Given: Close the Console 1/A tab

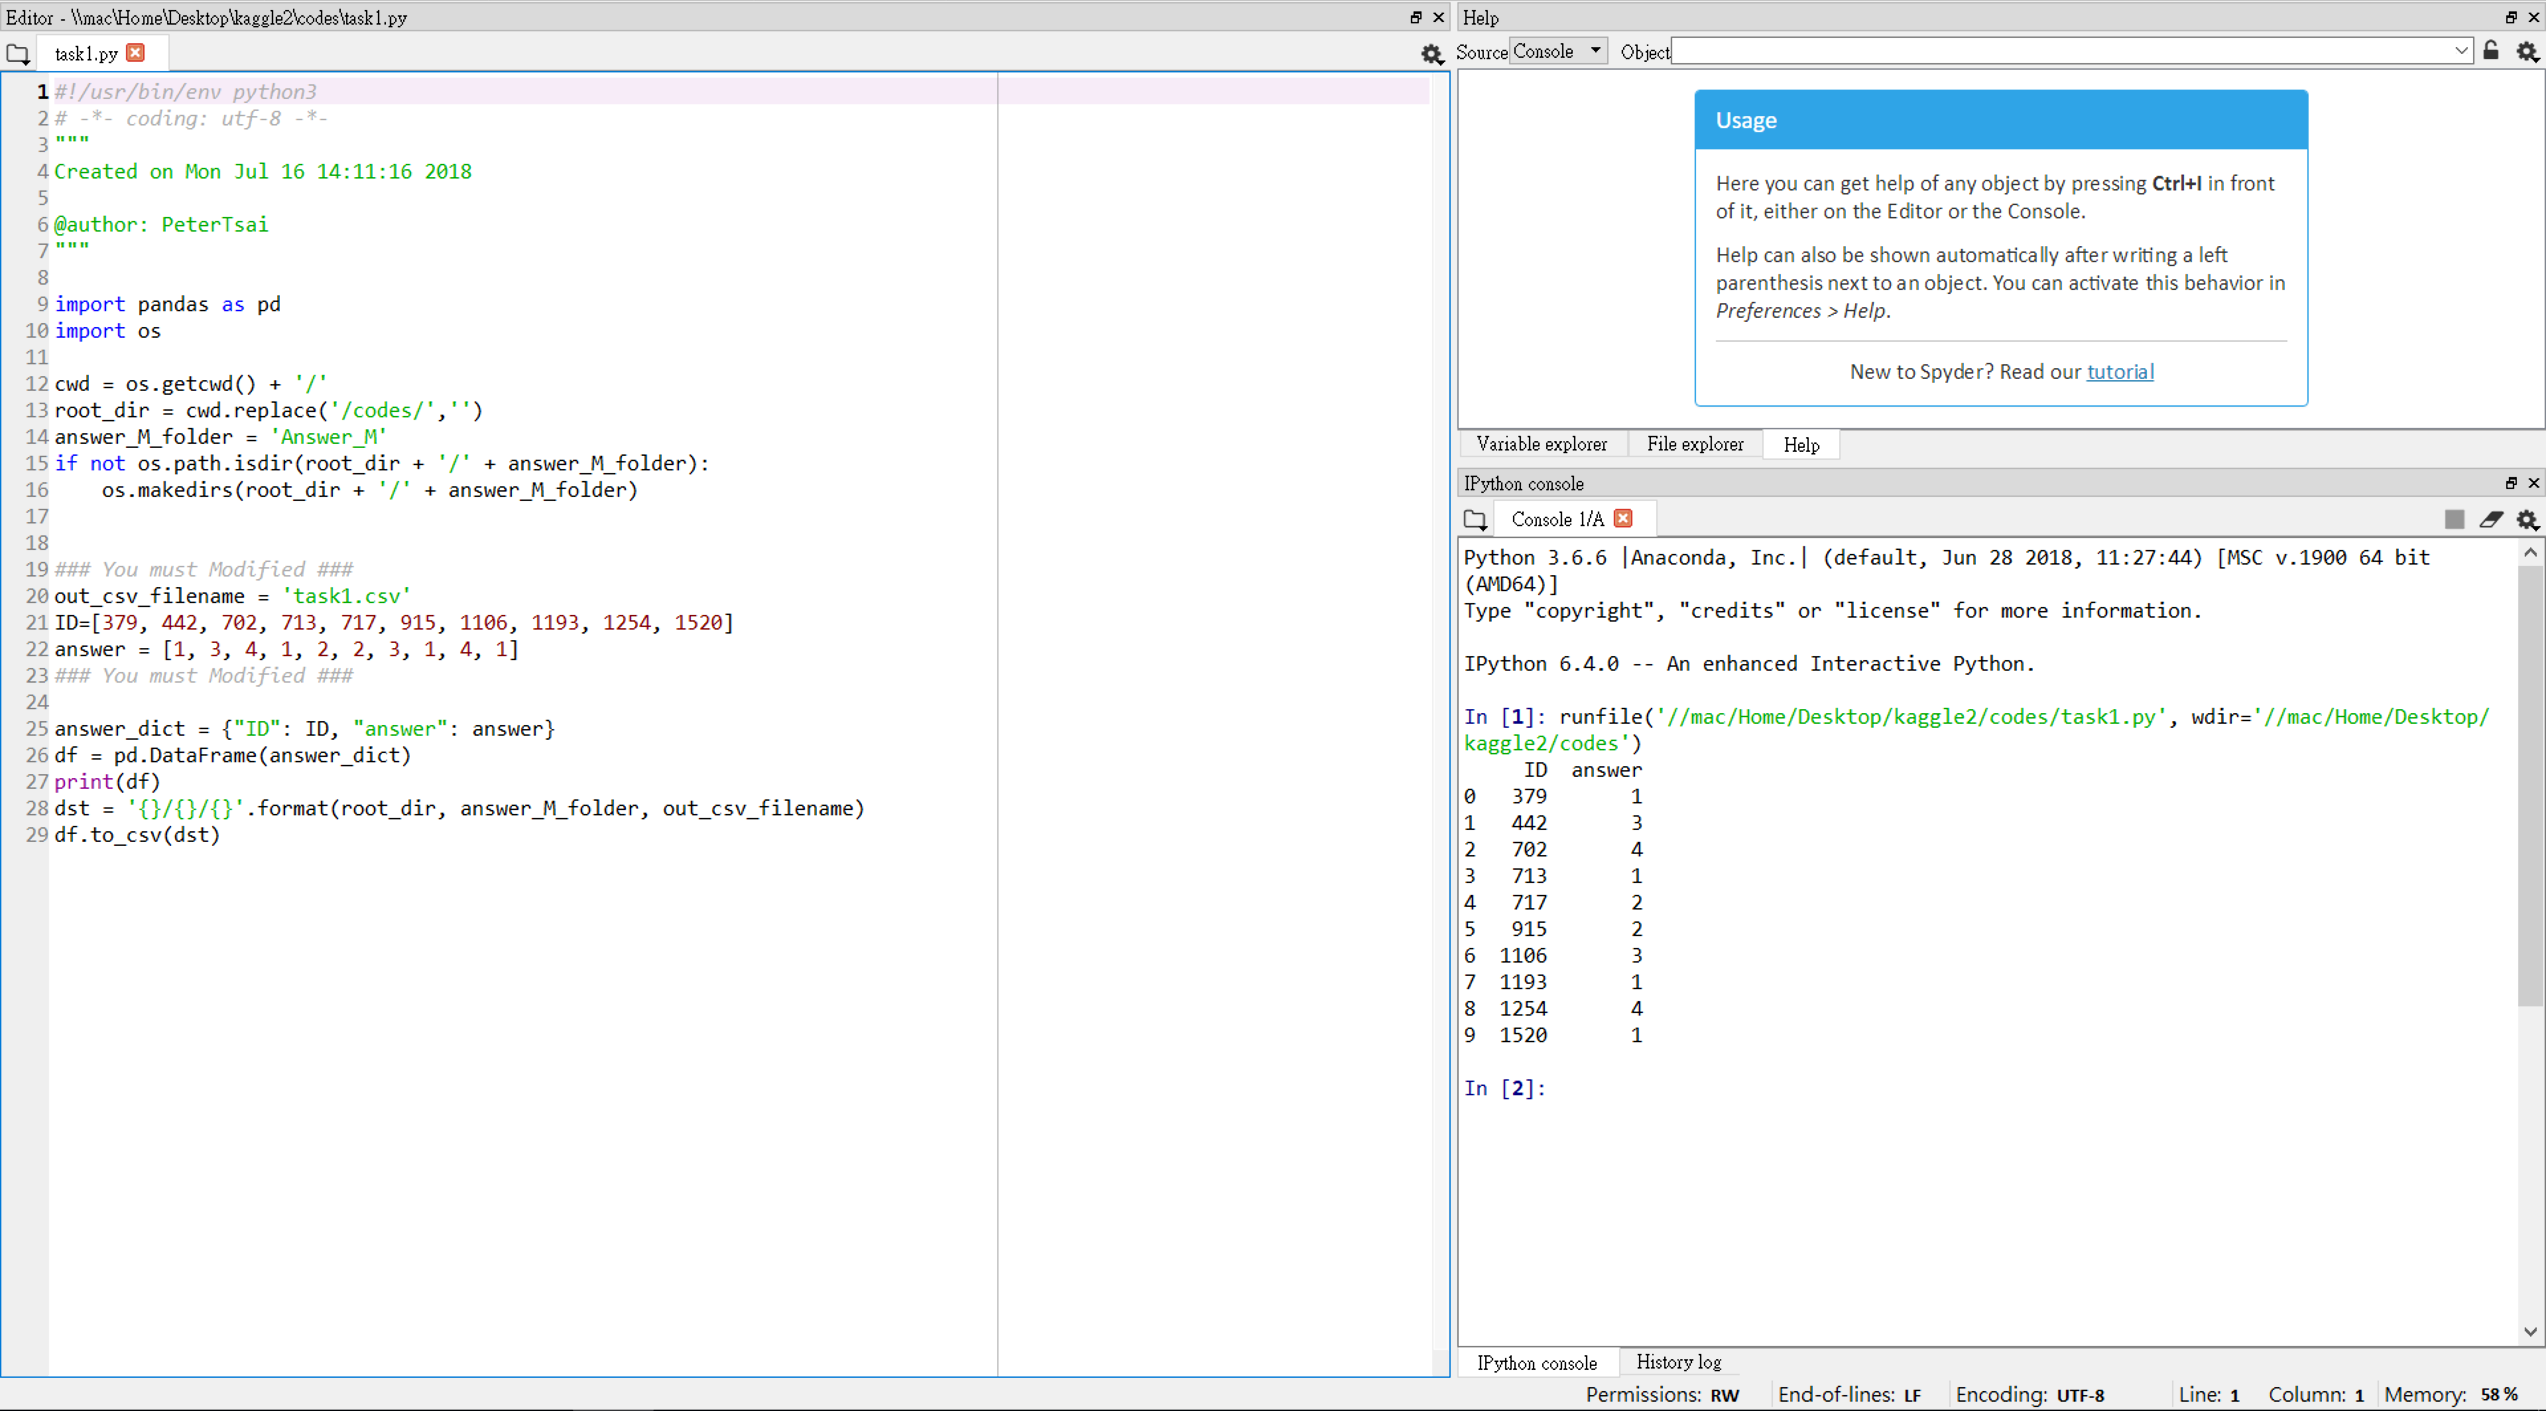Looking at the screenshot, I should (1623, 518).
